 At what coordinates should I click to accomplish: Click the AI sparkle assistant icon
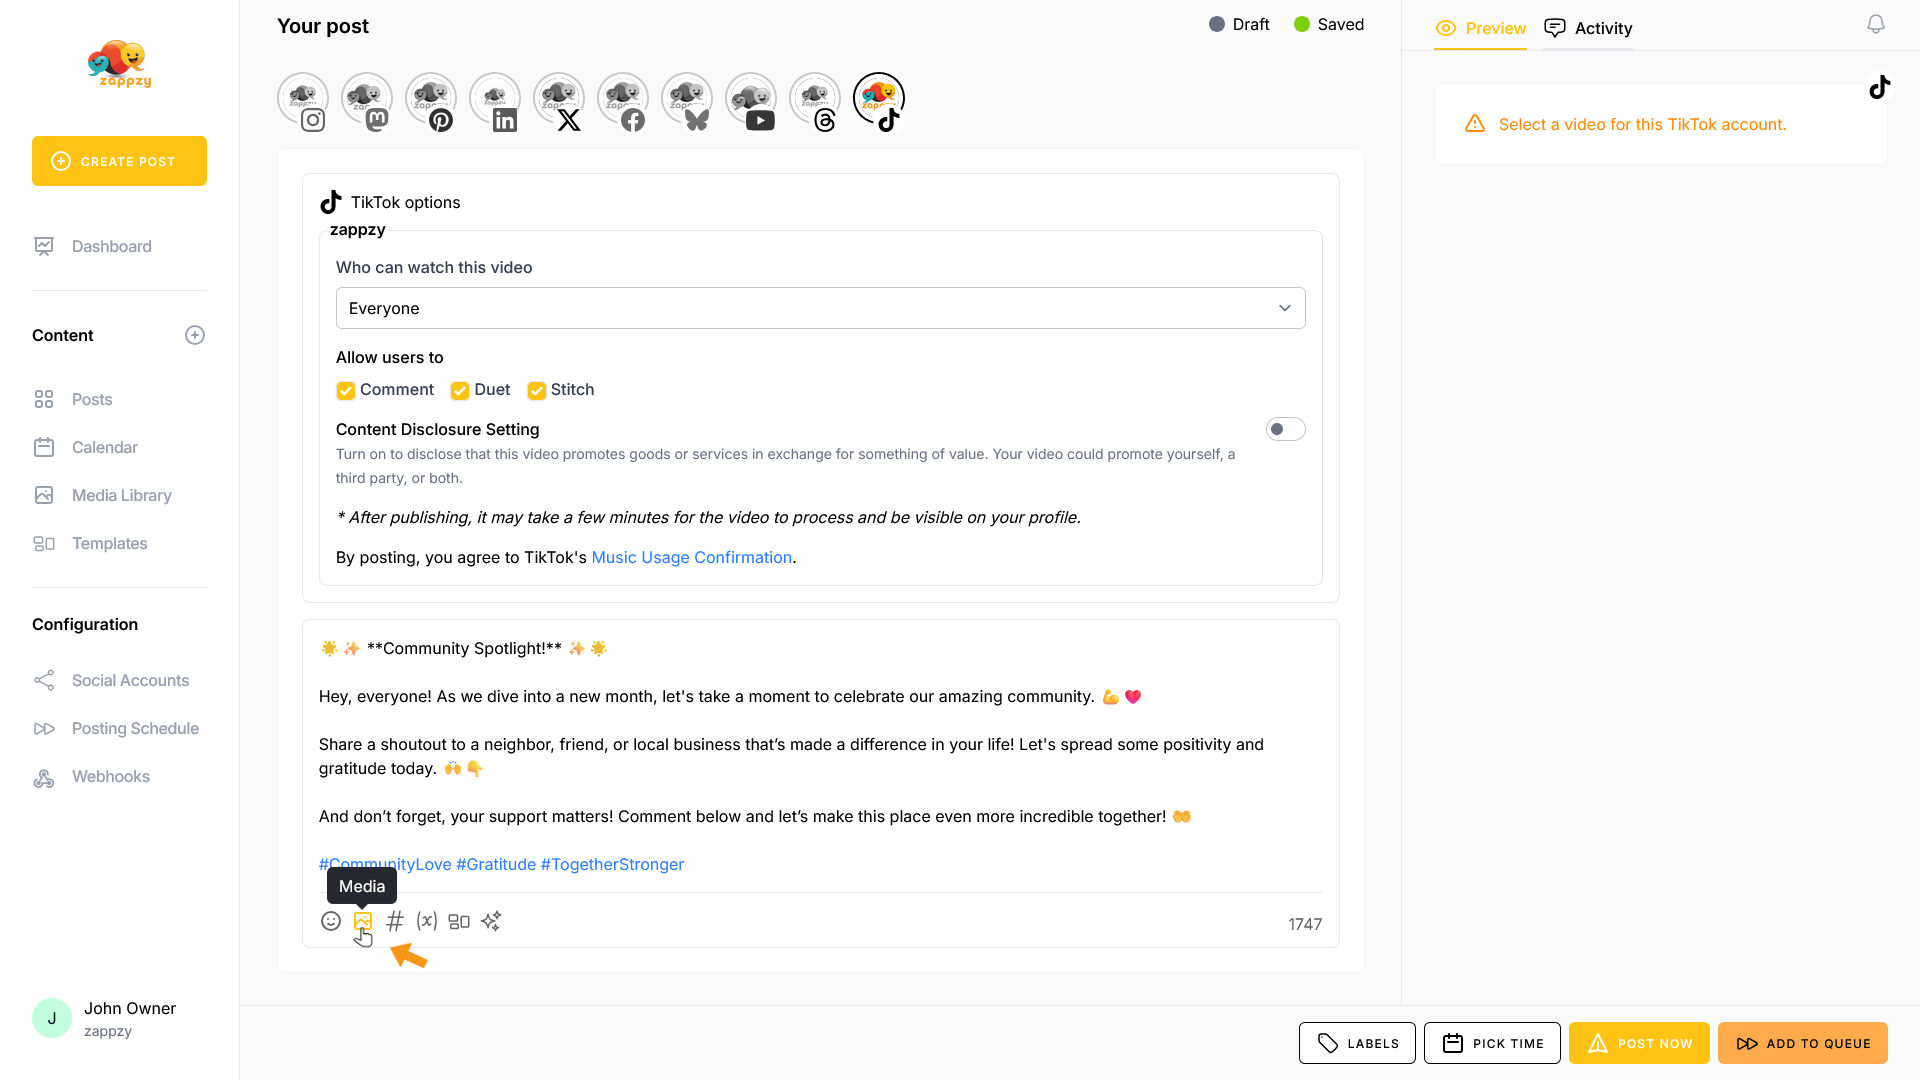[491, 921]
